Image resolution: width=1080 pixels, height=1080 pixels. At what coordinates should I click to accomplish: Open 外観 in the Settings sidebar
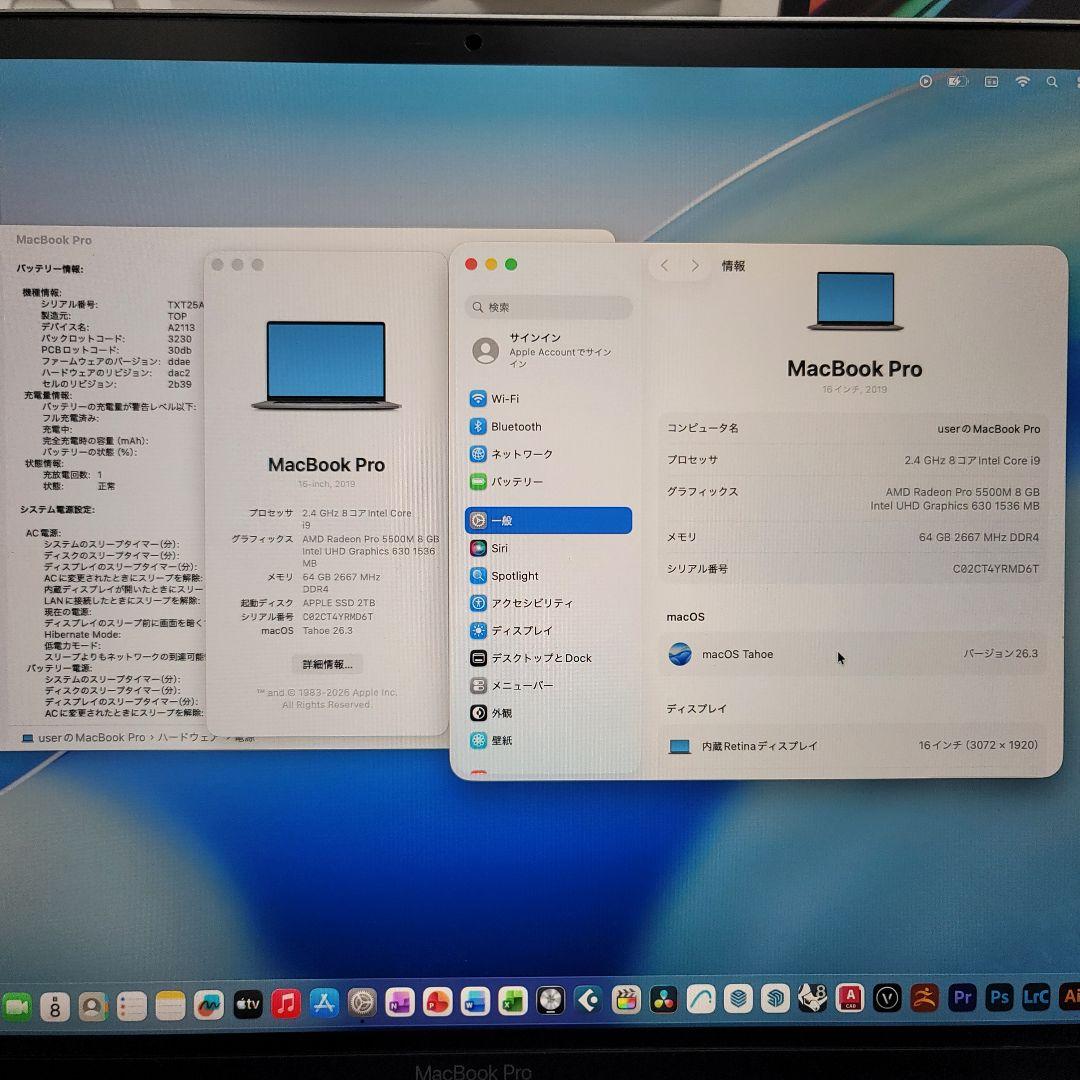click(549, 713)
